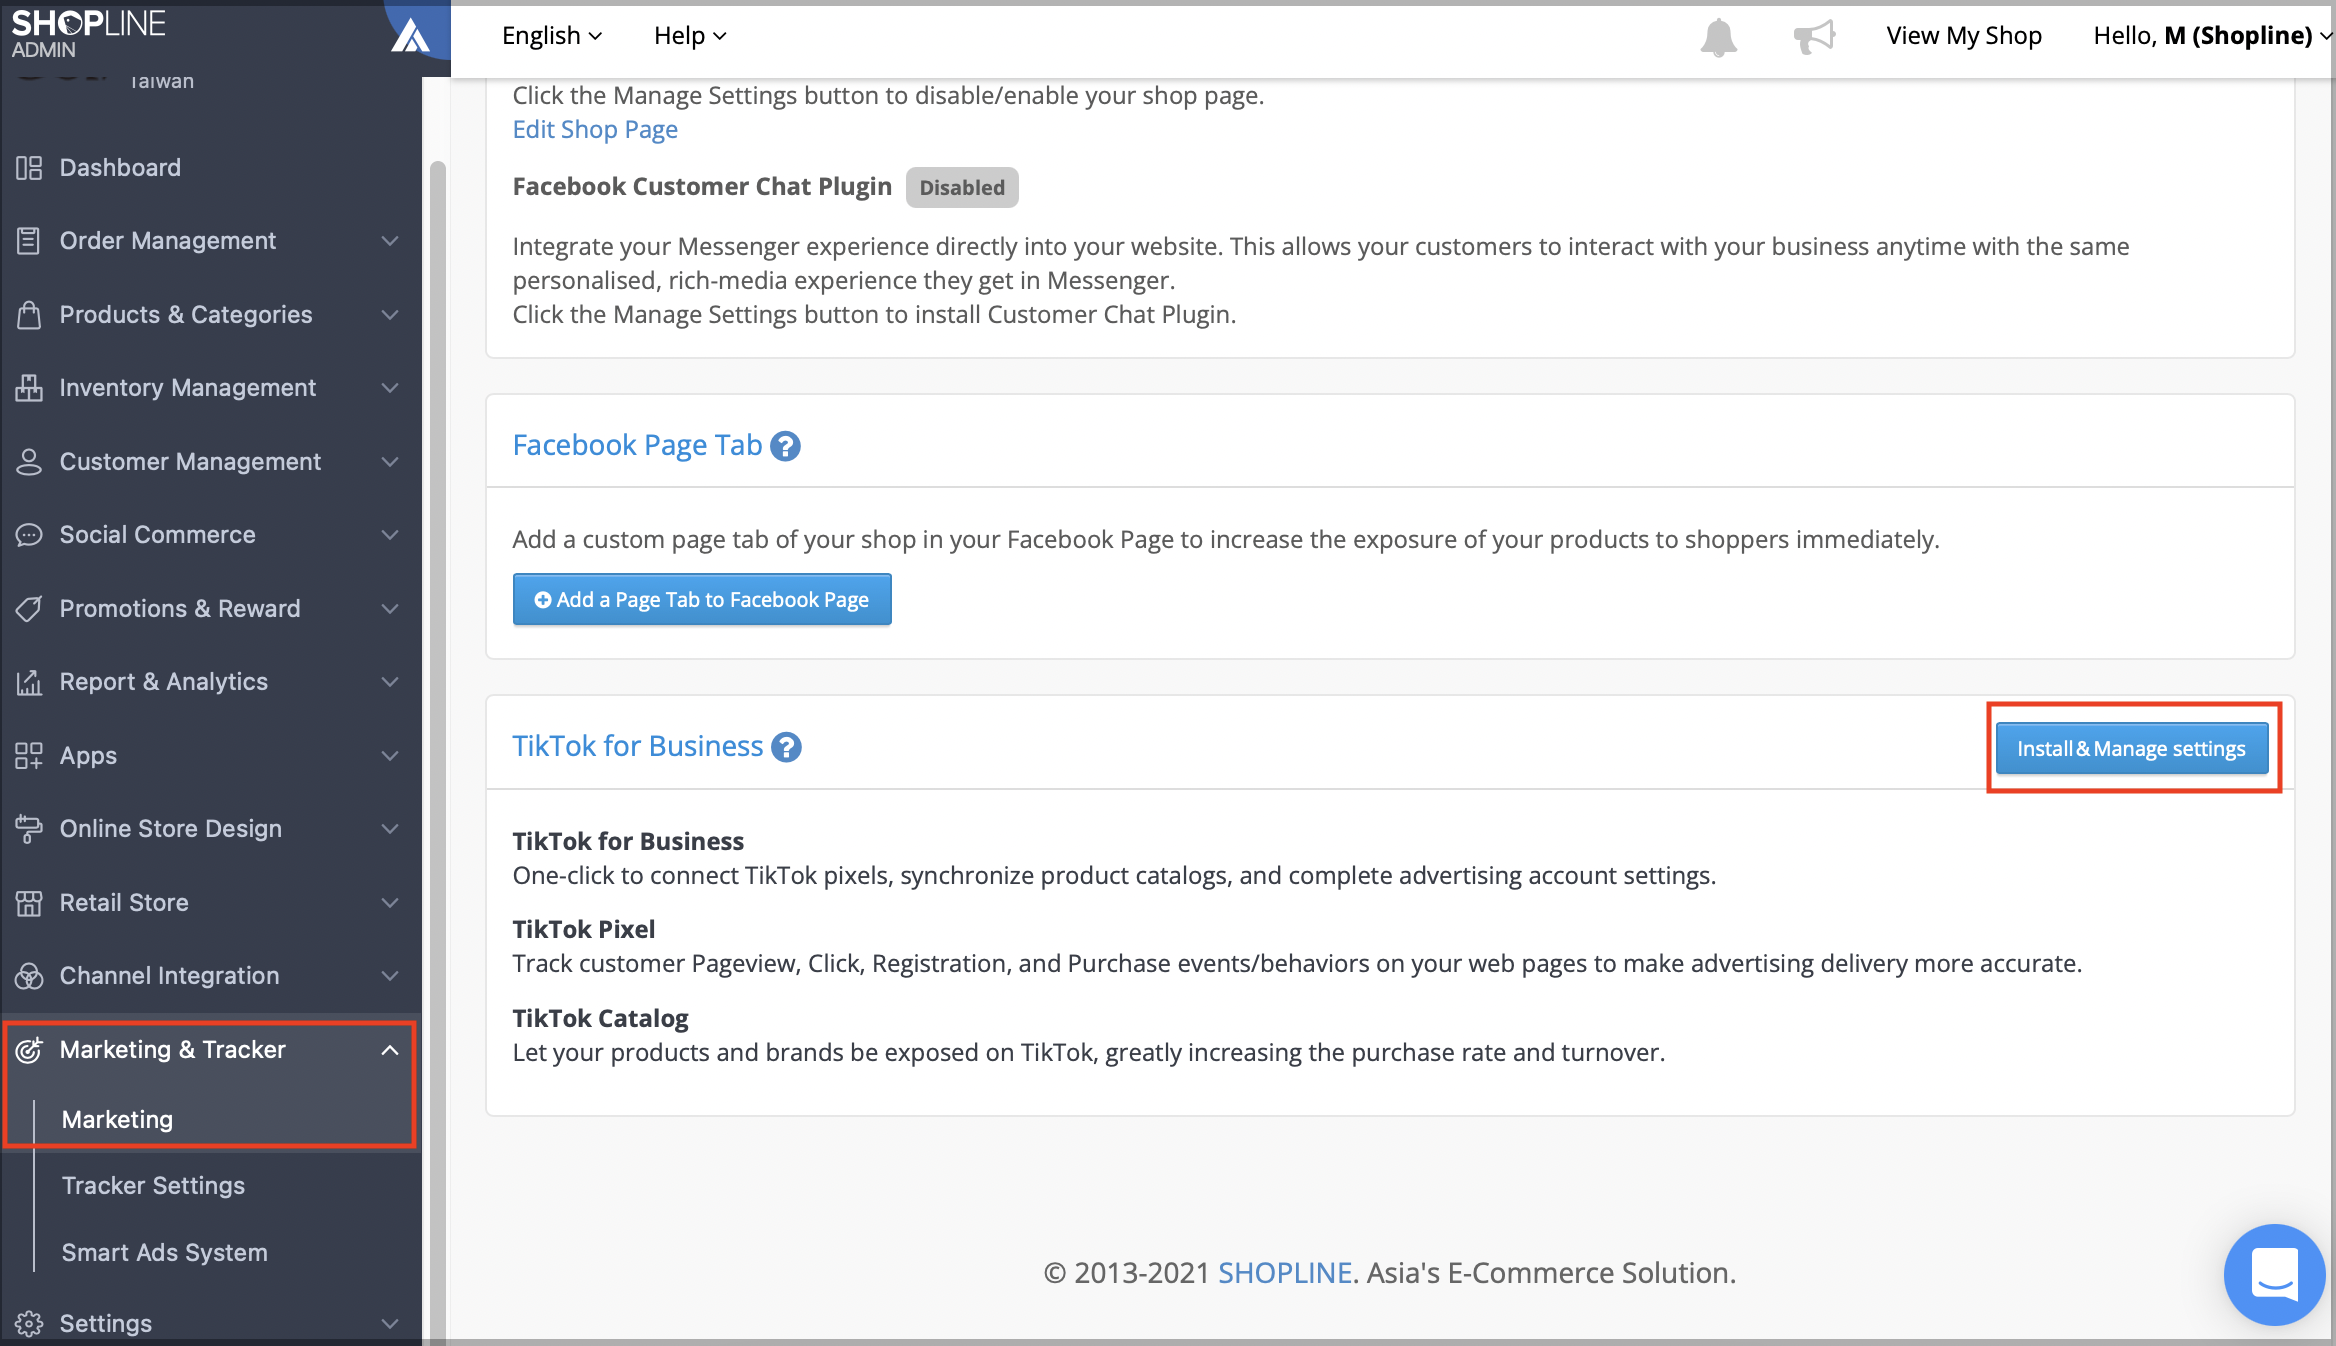Click the Disabled status badge

click(x=962, y=188)
